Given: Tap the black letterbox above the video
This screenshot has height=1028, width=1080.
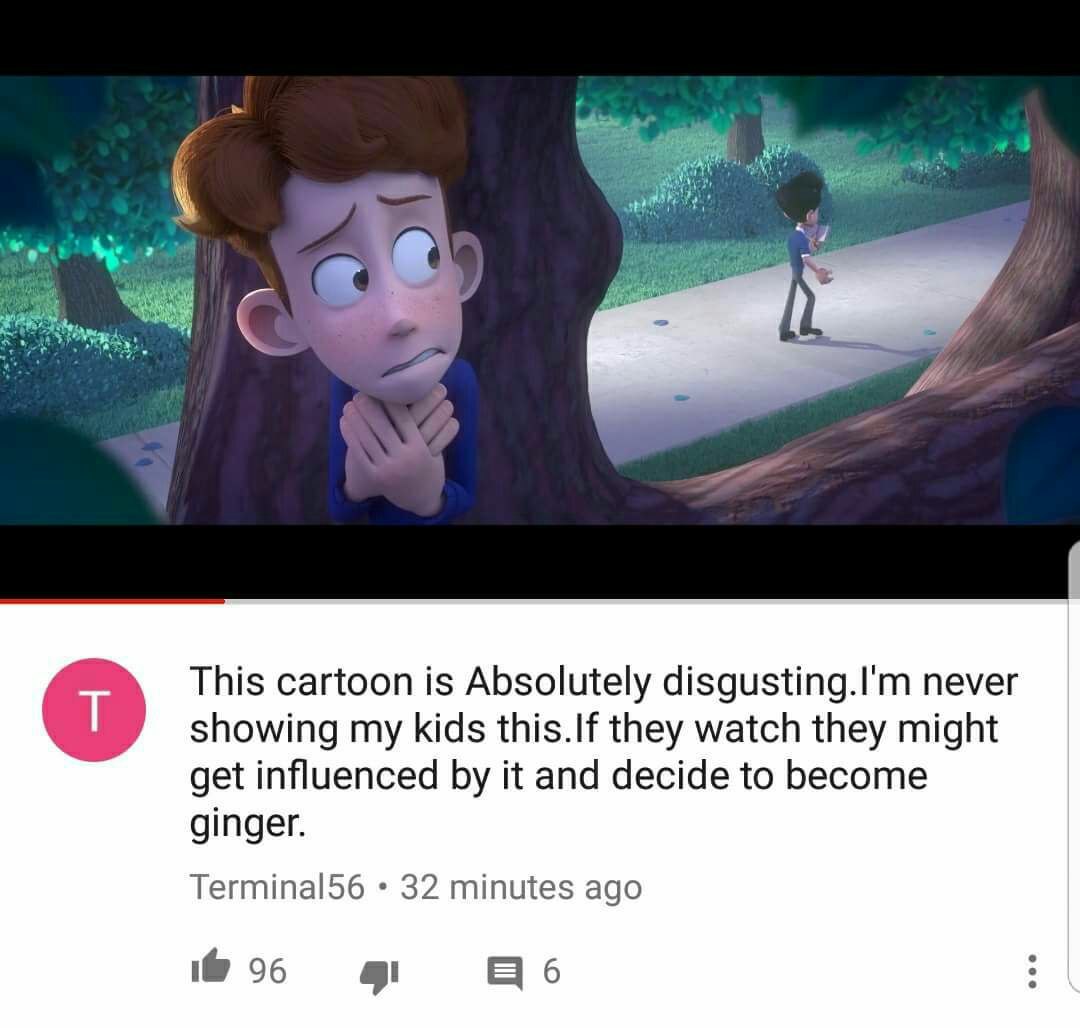Looking at the screenshot, I should [x=540, y=38].
